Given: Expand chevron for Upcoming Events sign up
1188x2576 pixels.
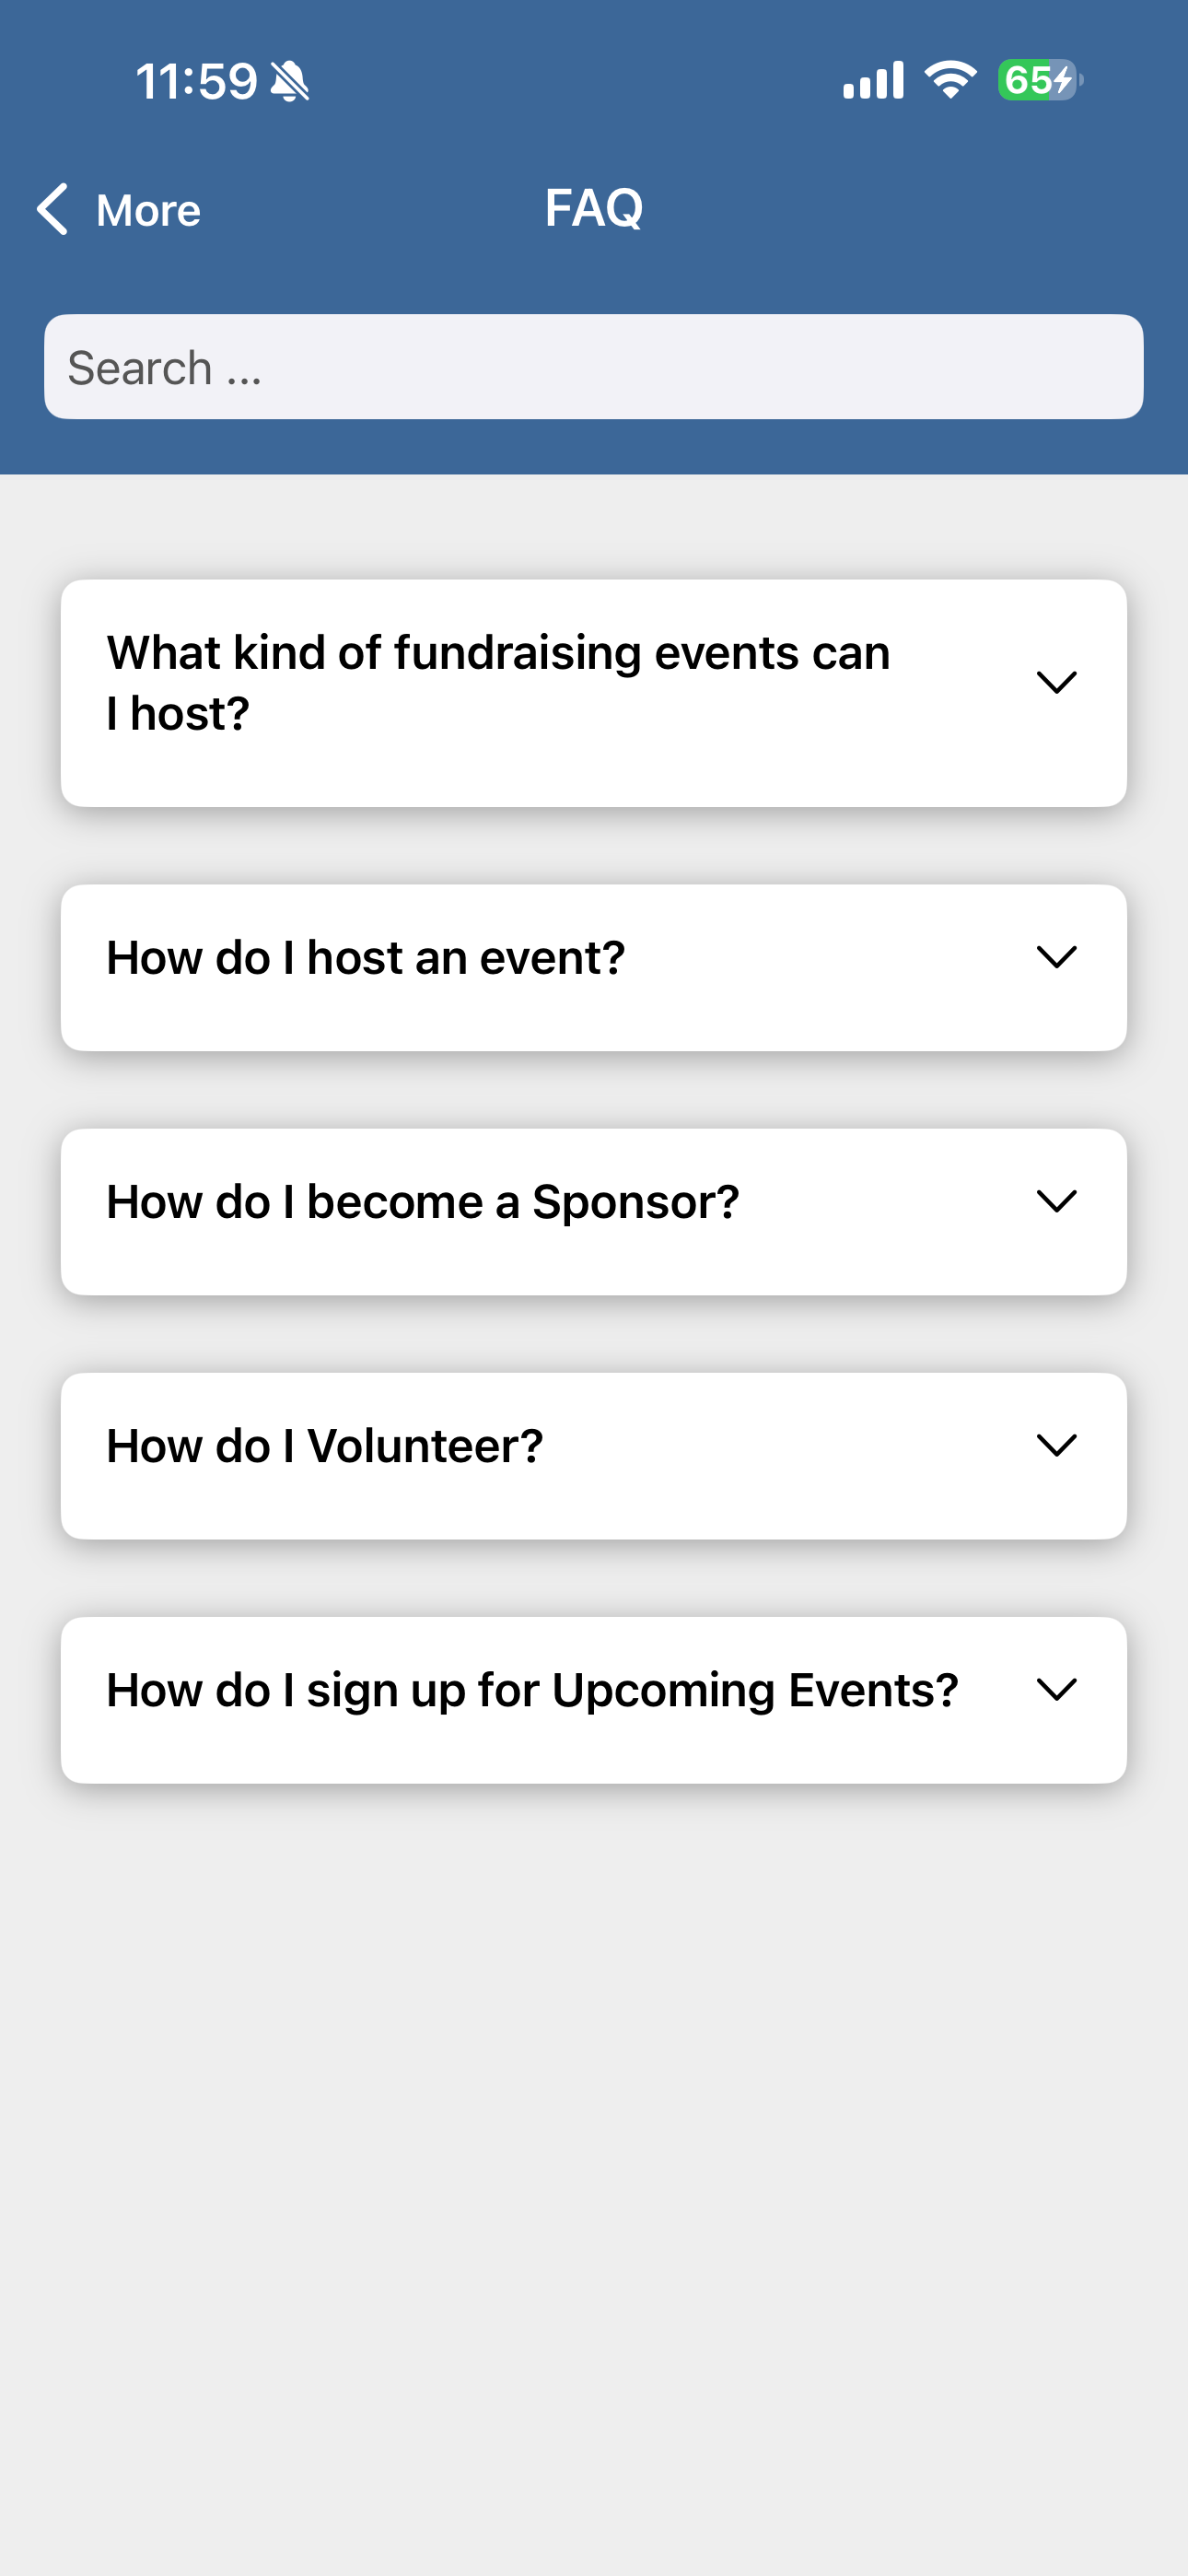Looking at the screenshot, I should [x=1056, y=1689].
